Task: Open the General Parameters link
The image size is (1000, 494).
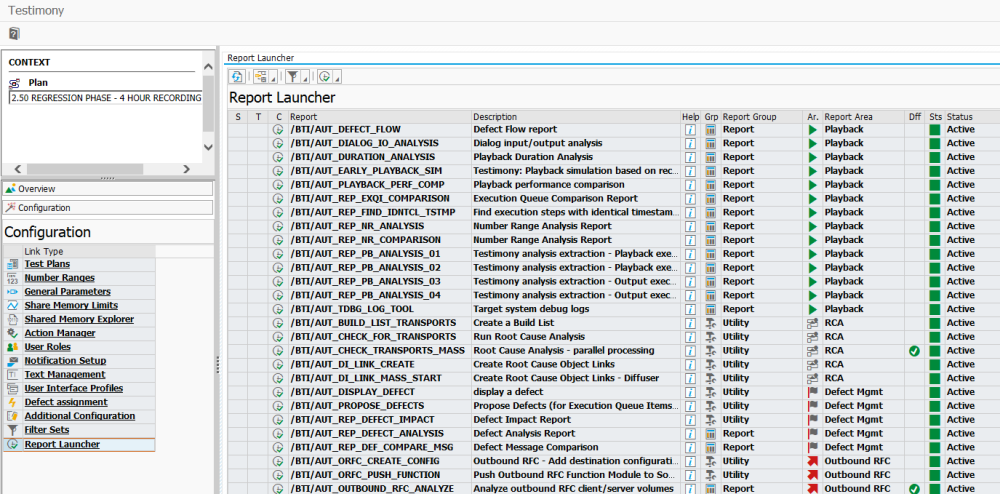Action: click(x=68, y=291)
